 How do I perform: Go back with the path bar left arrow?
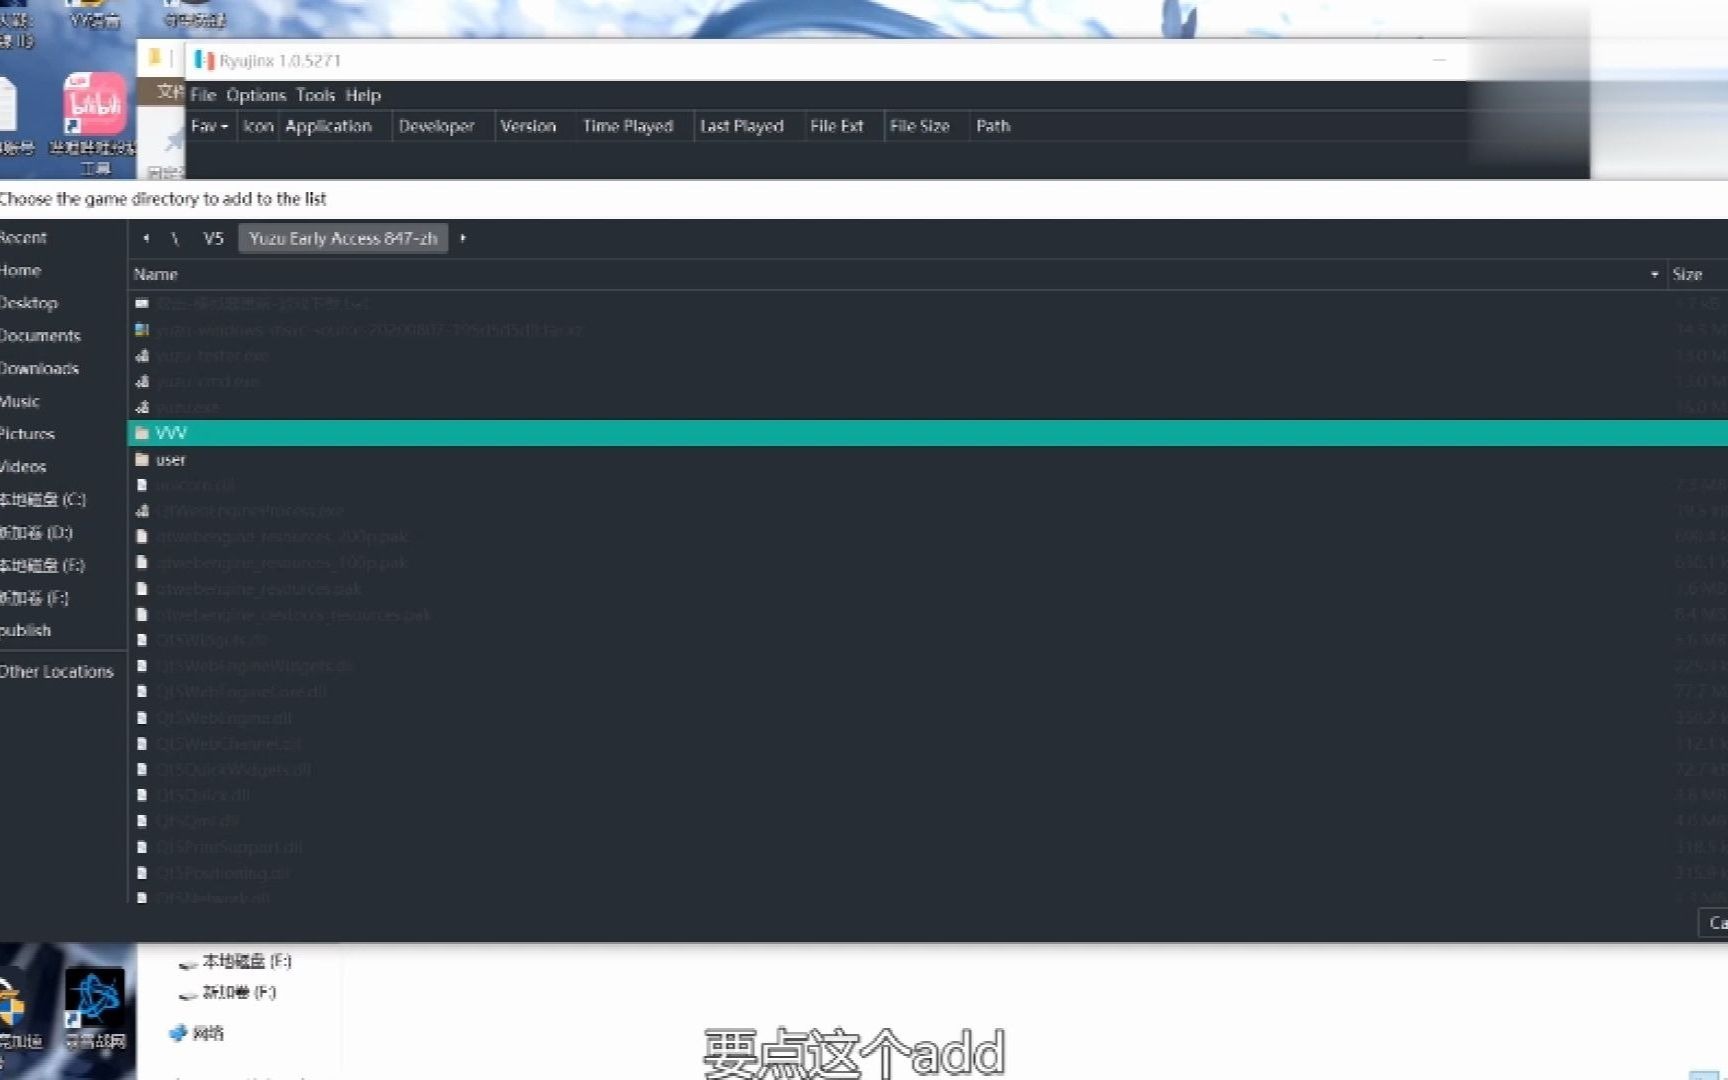[x=147, y=238]
